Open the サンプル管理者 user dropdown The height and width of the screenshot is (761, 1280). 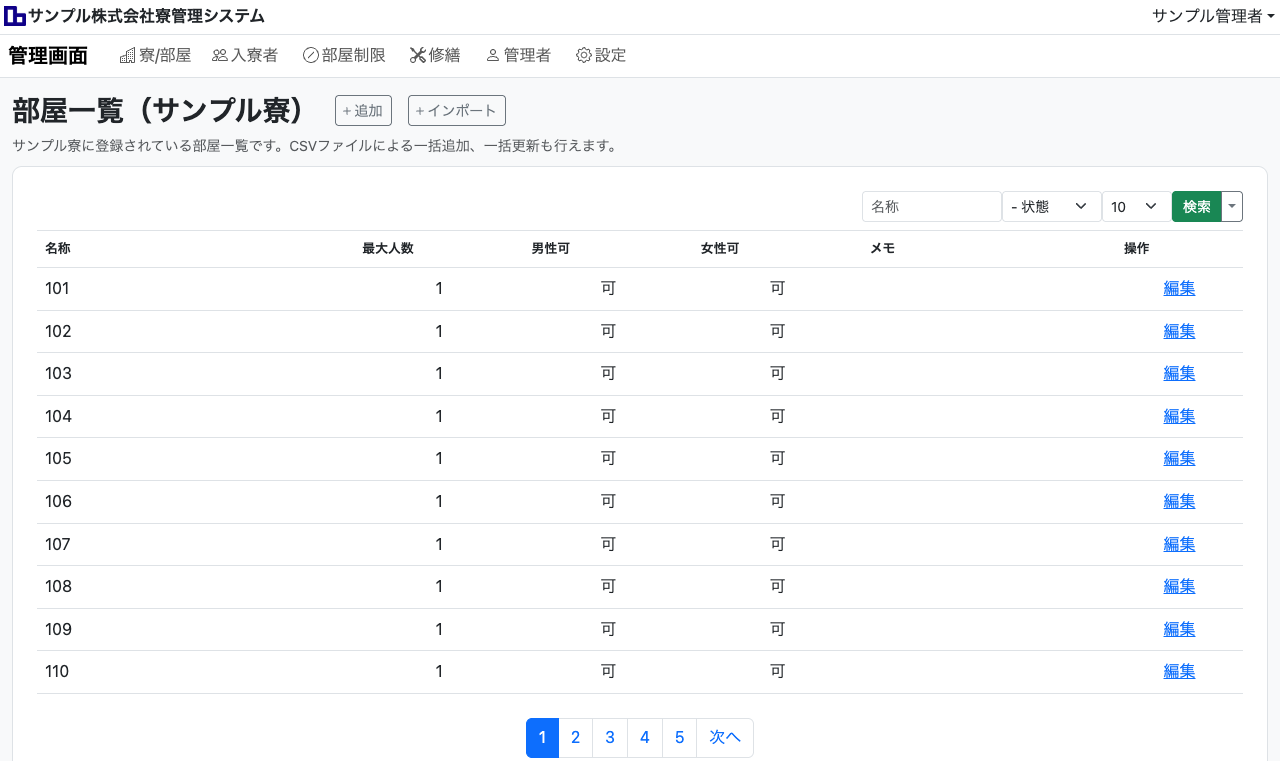coord(1213,16)
